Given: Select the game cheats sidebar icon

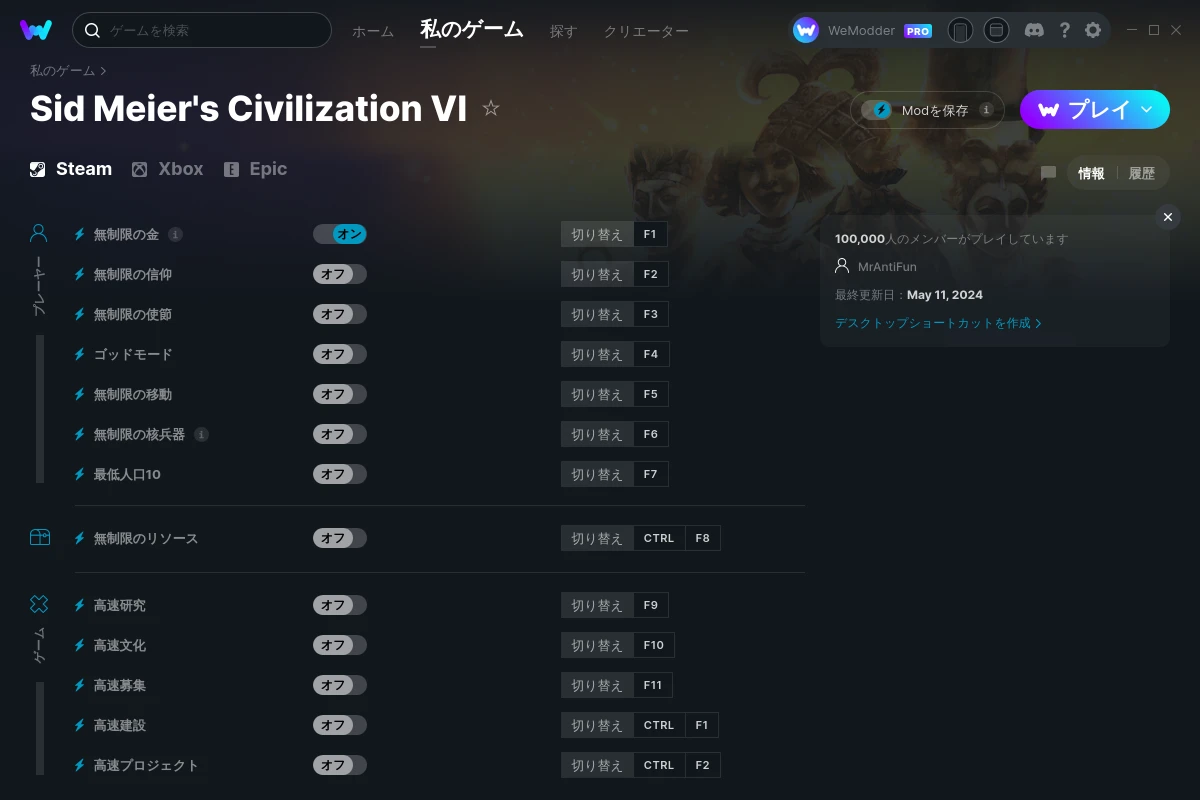Looking at the screenshot, I should click(38, 604).
